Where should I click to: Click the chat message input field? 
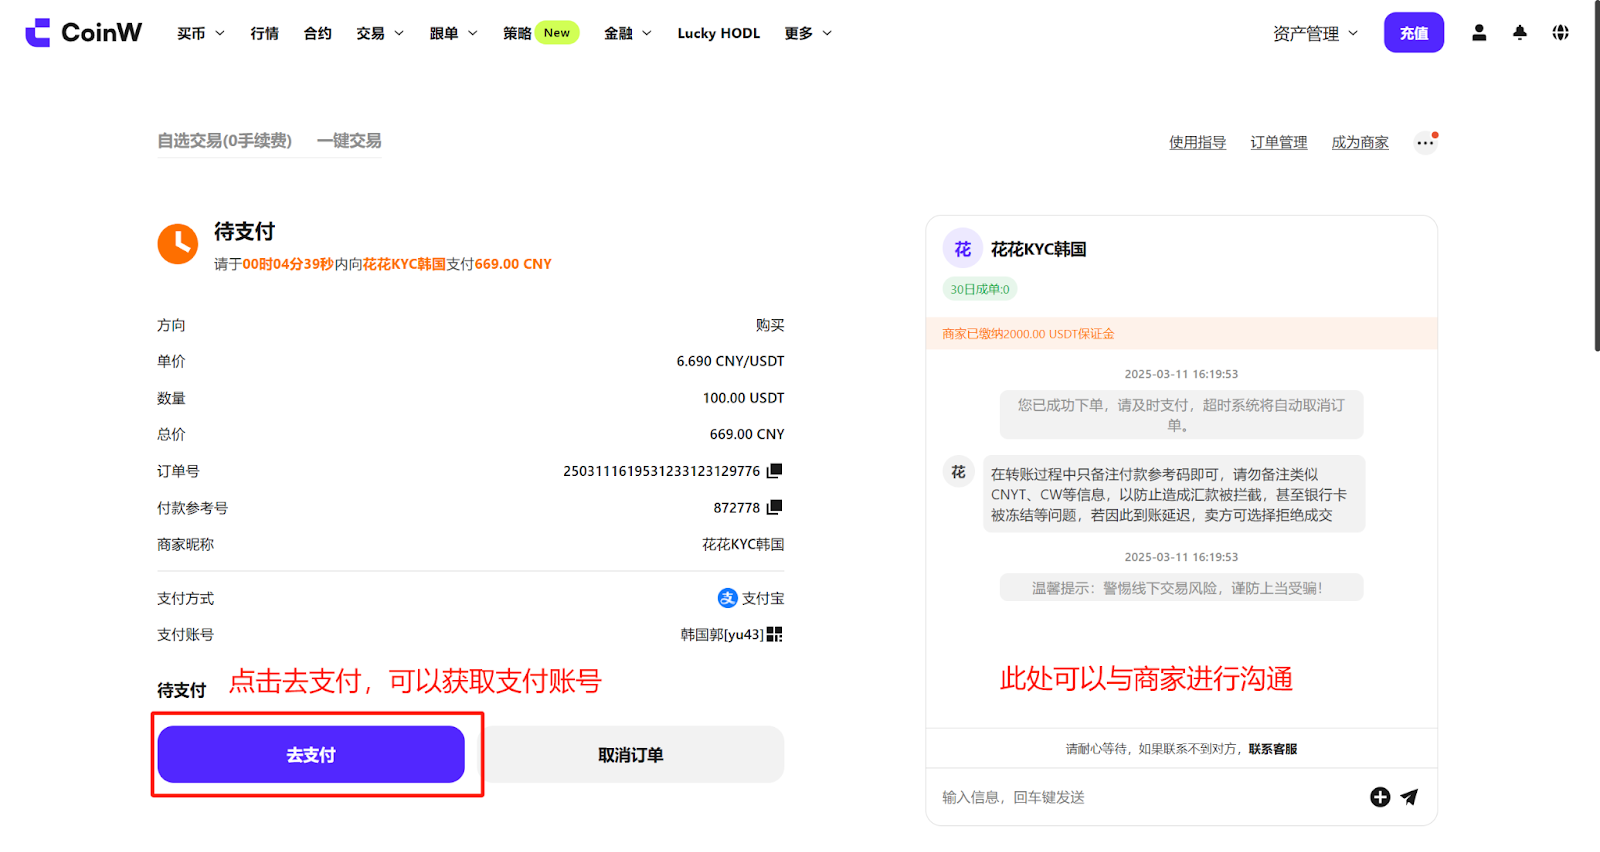tap(1150, 797)
